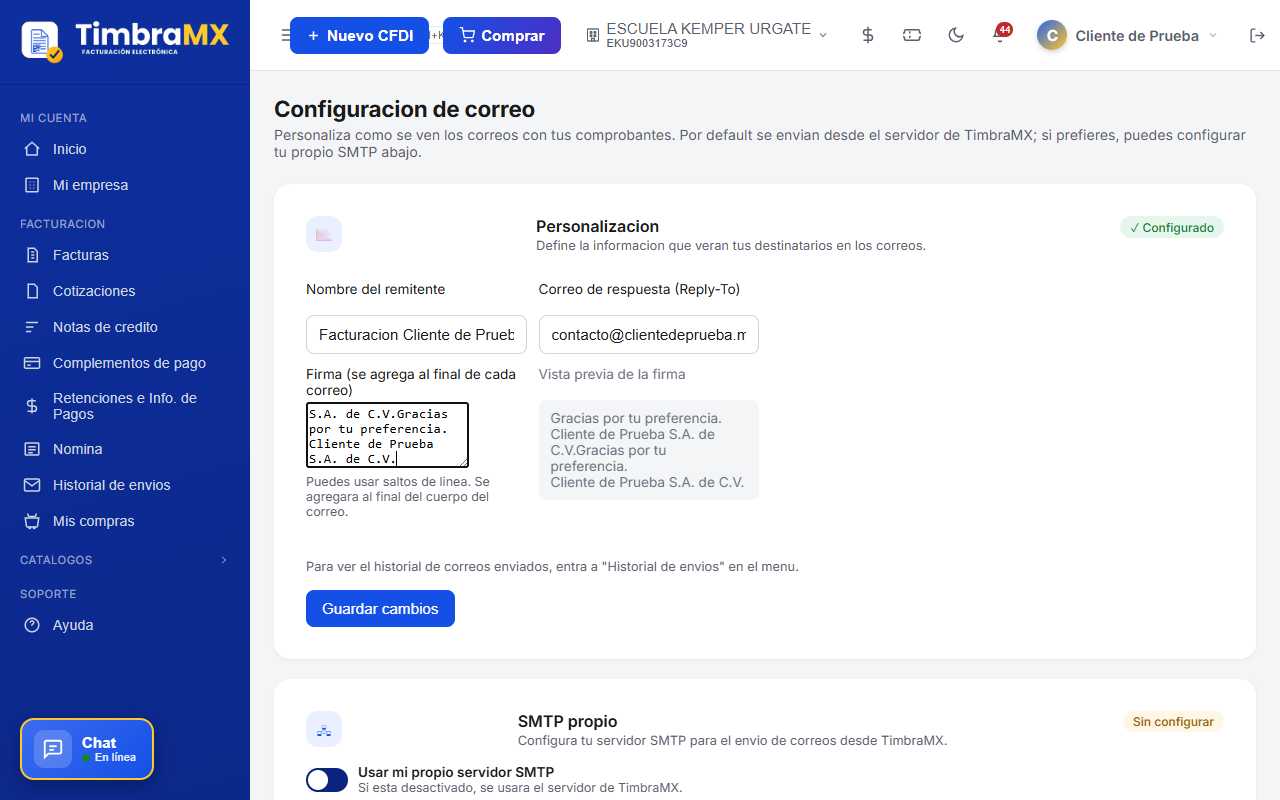Image resolution: width=1280 pixels, height=800 pixels.
Task: Open notifications bell with 44 badge
Action: coord(1000,35)
